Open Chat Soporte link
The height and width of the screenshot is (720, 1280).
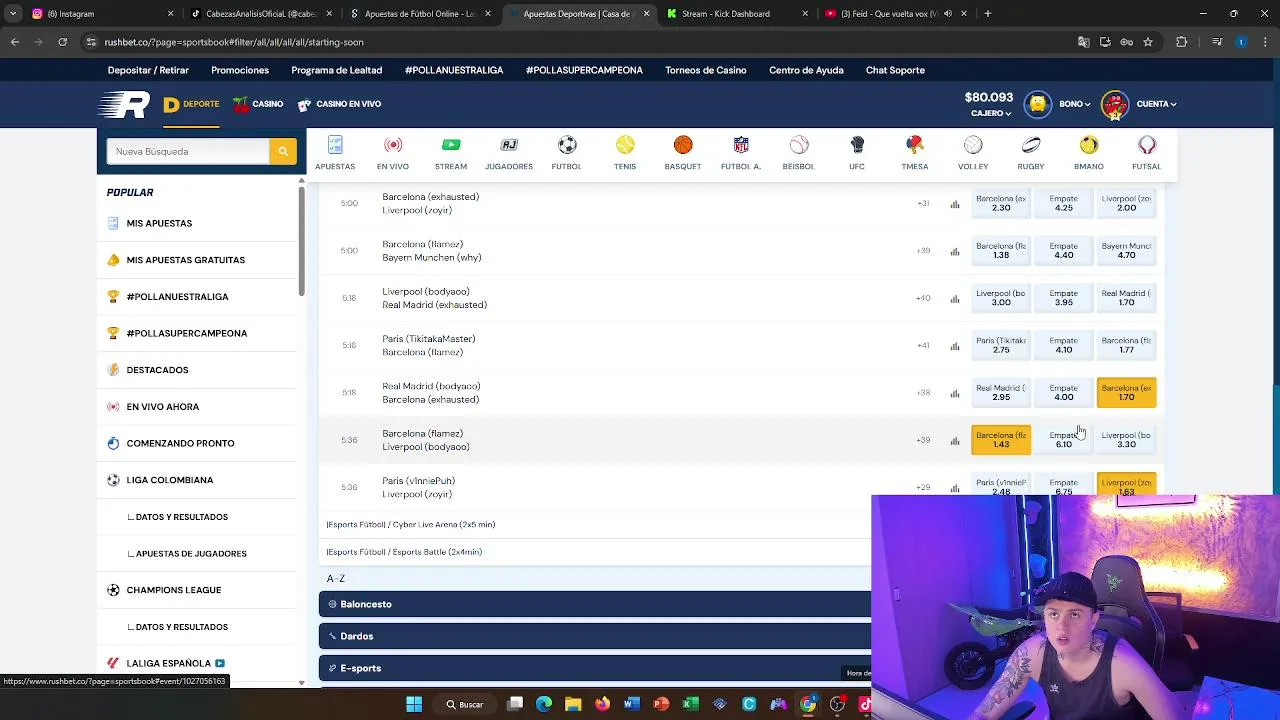(895, 70)
